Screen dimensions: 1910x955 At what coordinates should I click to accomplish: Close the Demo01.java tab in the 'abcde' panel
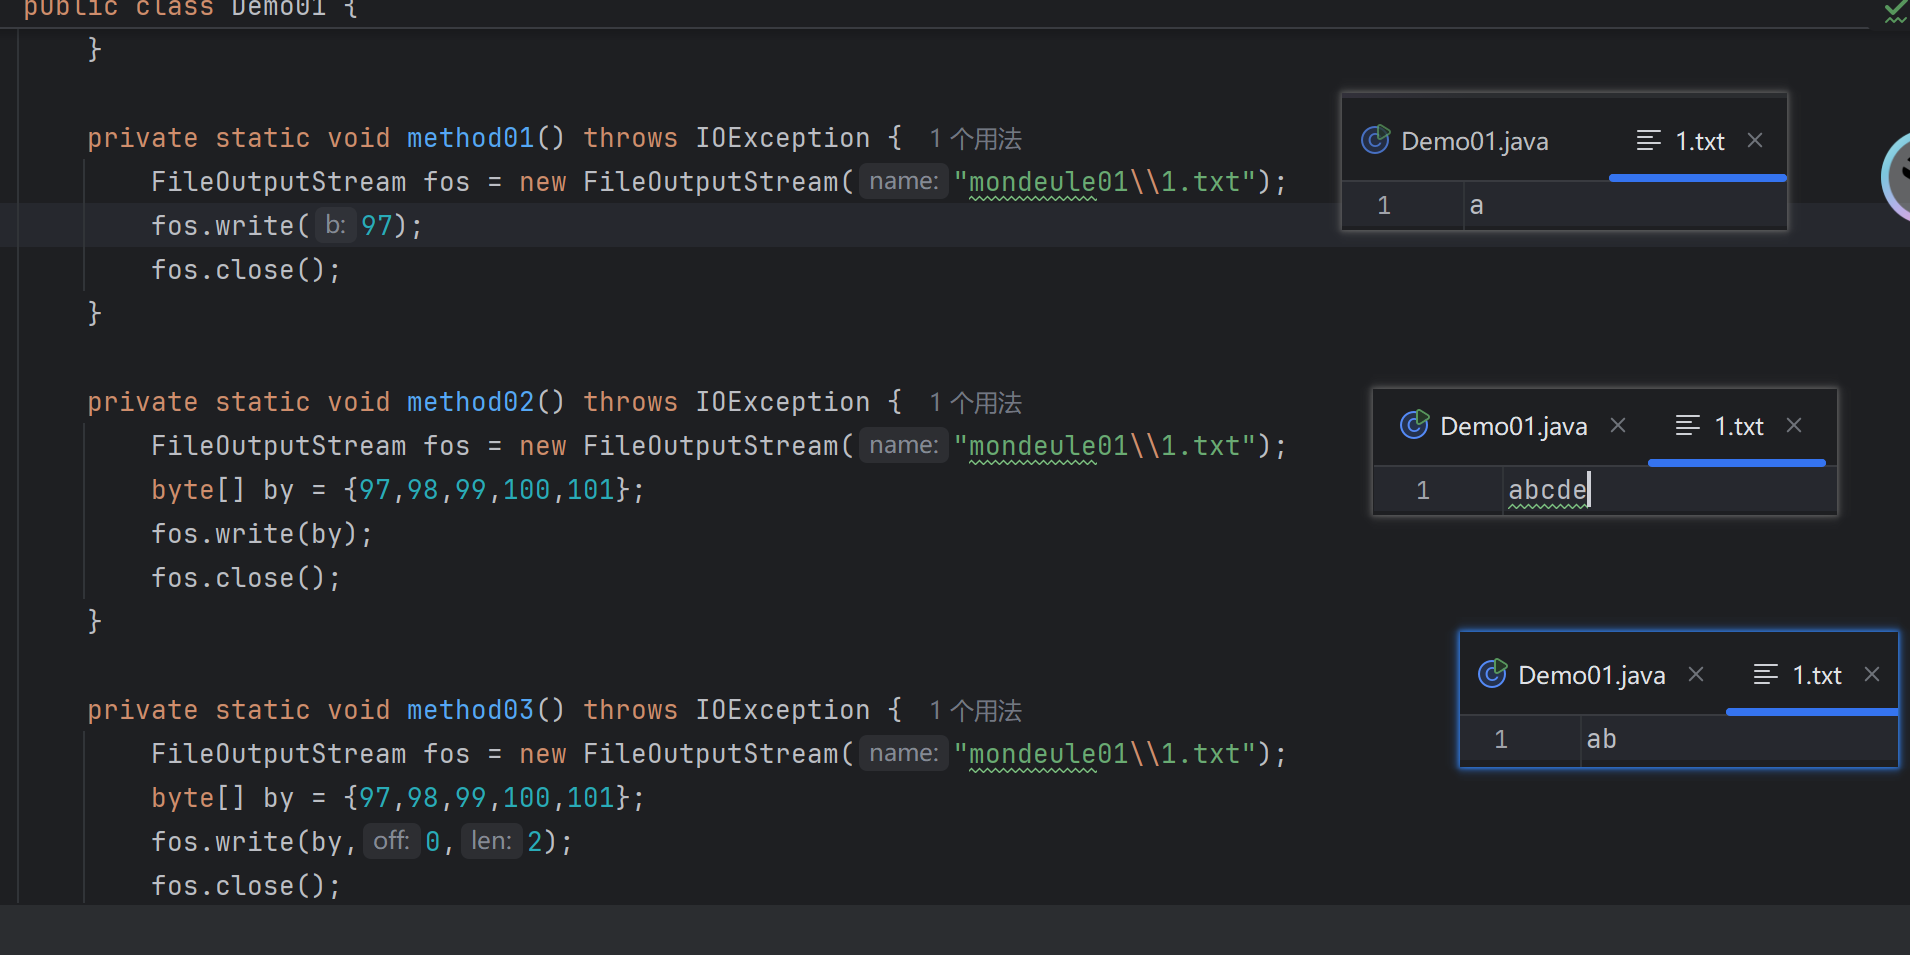(1618, 426)
